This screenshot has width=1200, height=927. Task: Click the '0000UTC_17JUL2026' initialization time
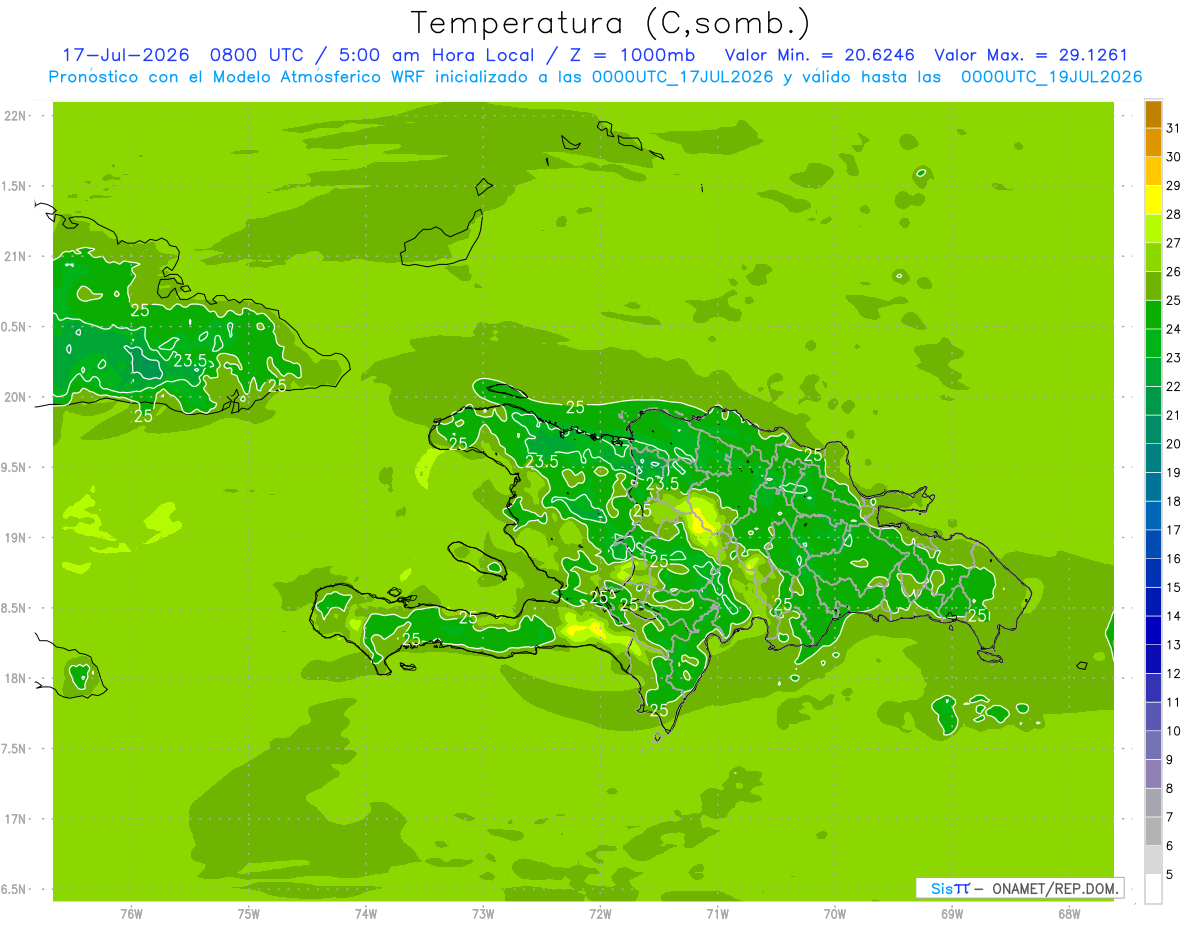(x=683, y=77)
